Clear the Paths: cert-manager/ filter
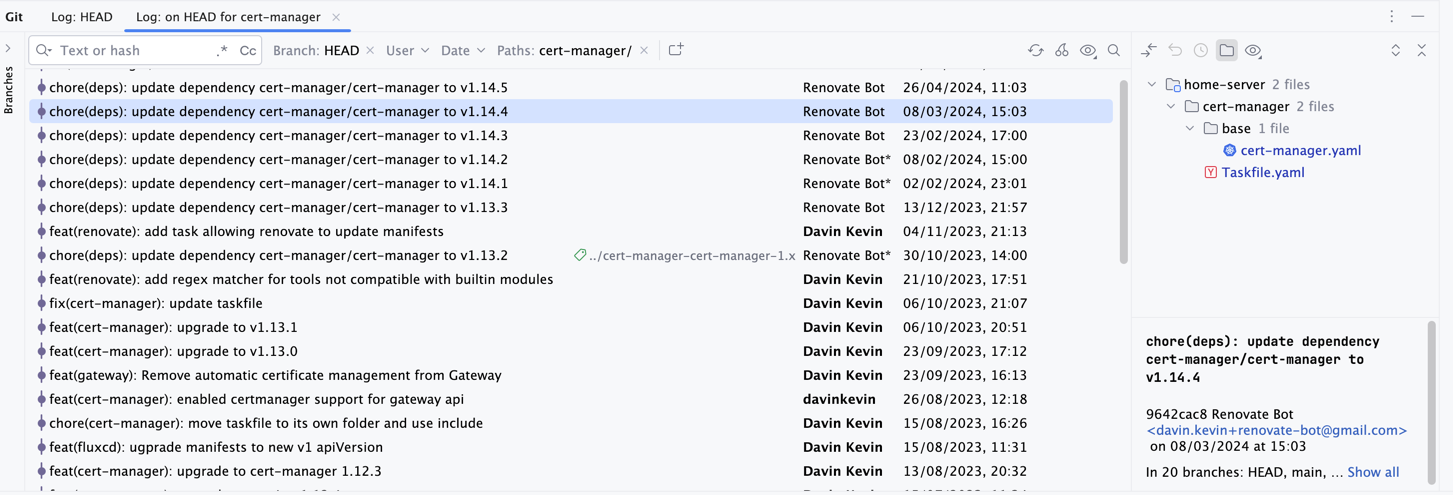 (x=644, y=50)
